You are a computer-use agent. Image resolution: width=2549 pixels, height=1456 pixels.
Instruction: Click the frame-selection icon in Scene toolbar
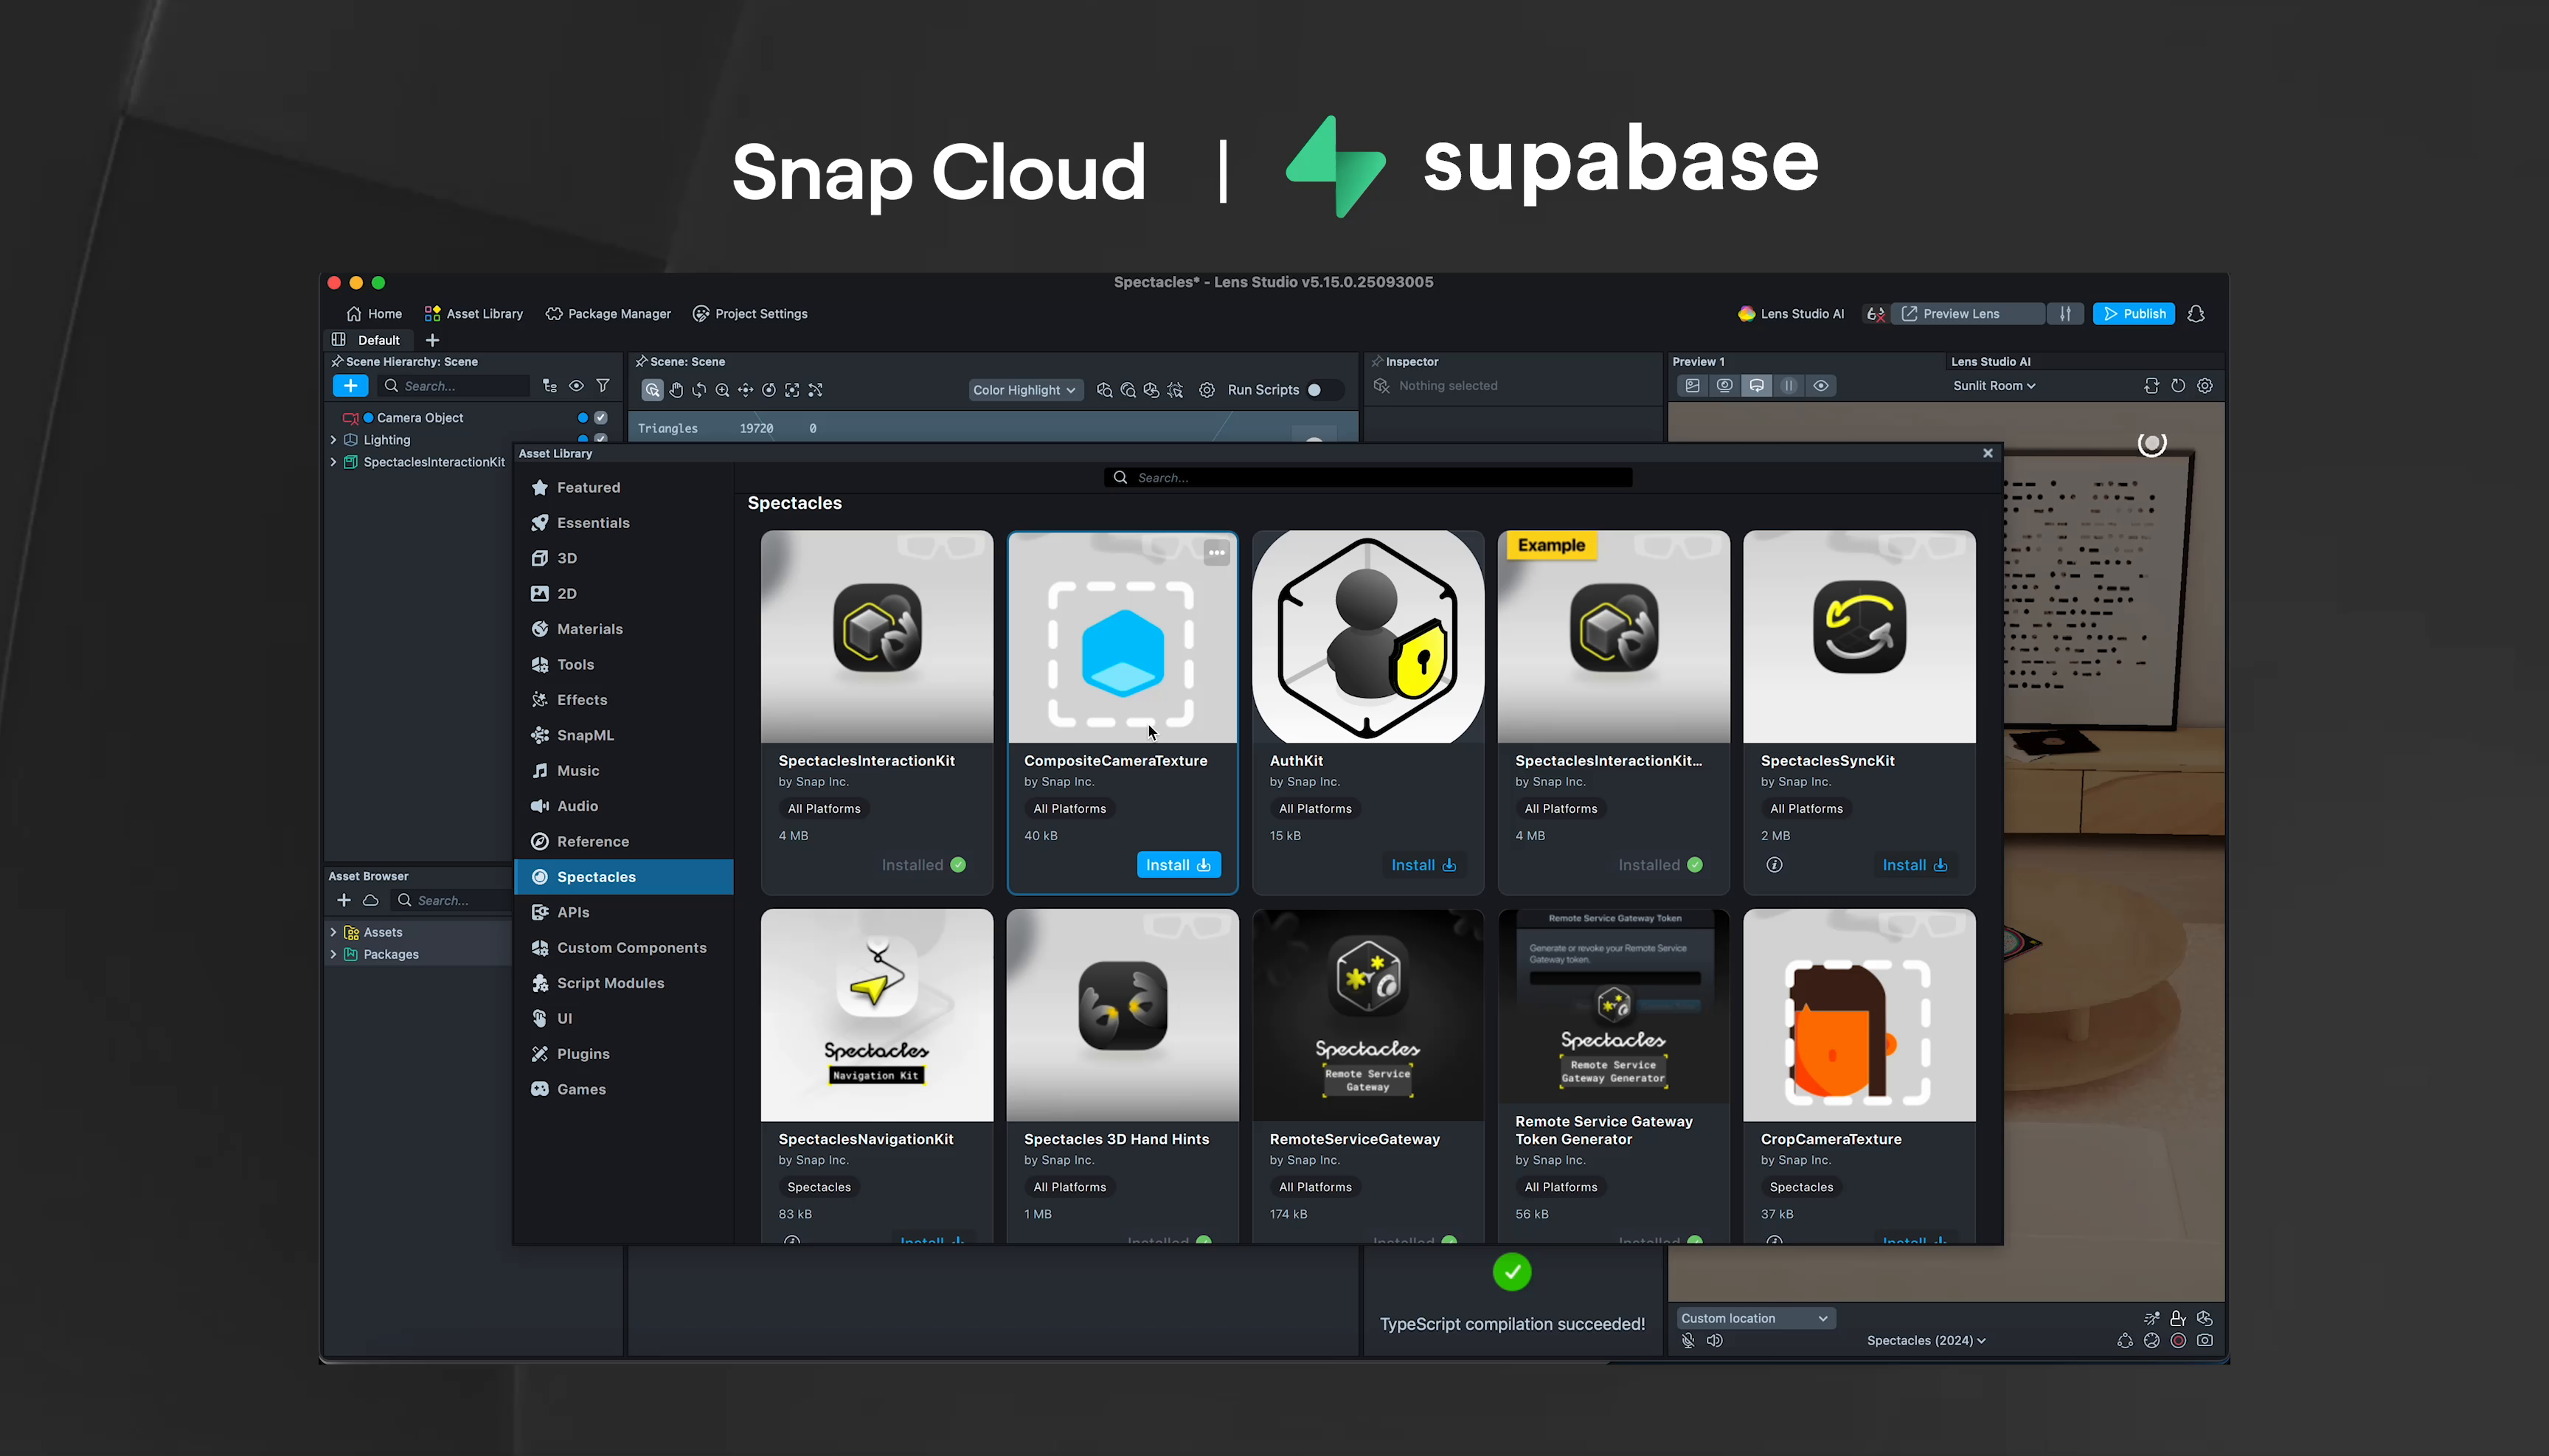point(792,390)
